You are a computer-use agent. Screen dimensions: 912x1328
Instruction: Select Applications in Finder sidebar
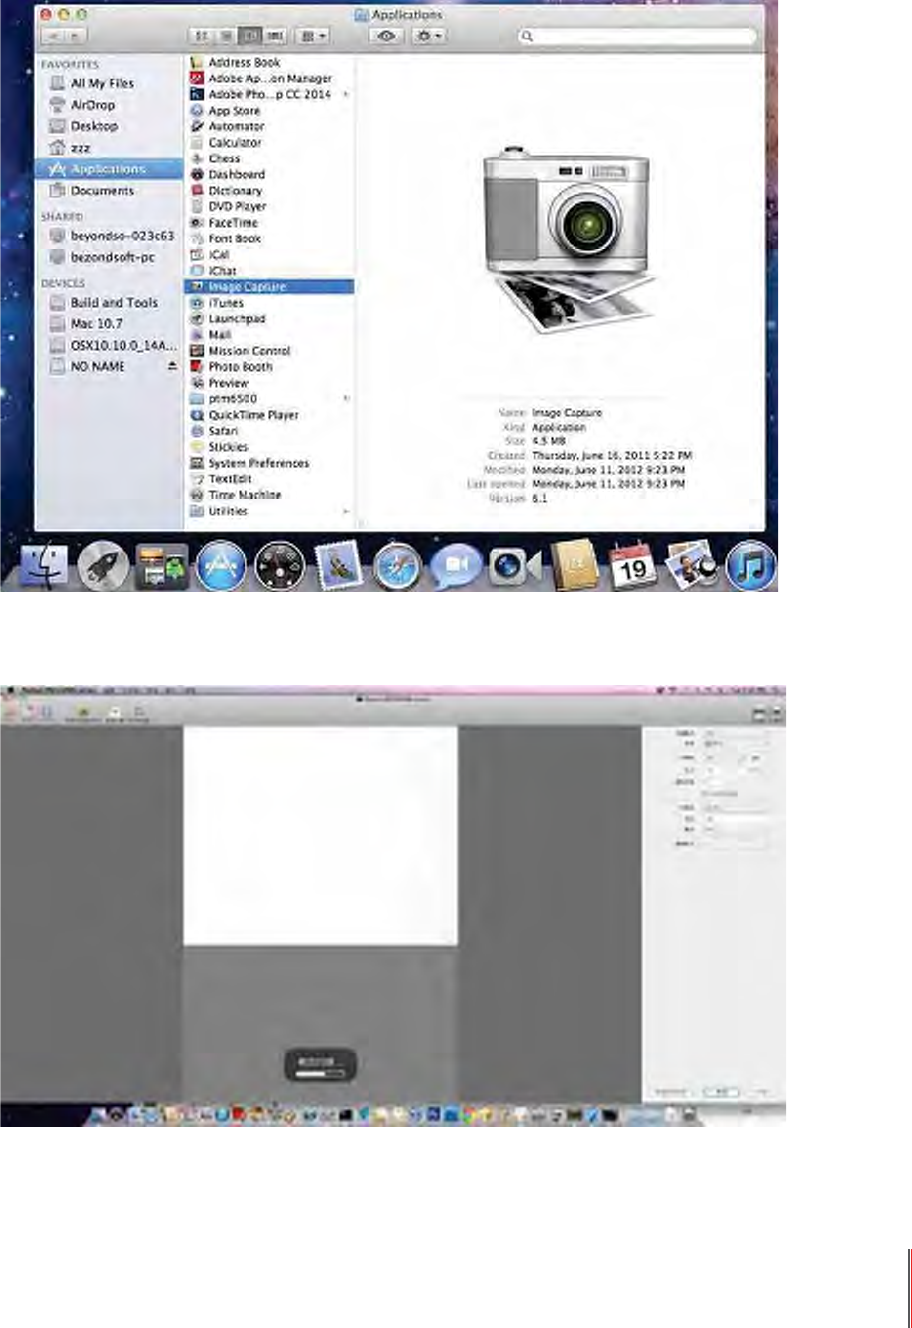click(x=108, y=169)
